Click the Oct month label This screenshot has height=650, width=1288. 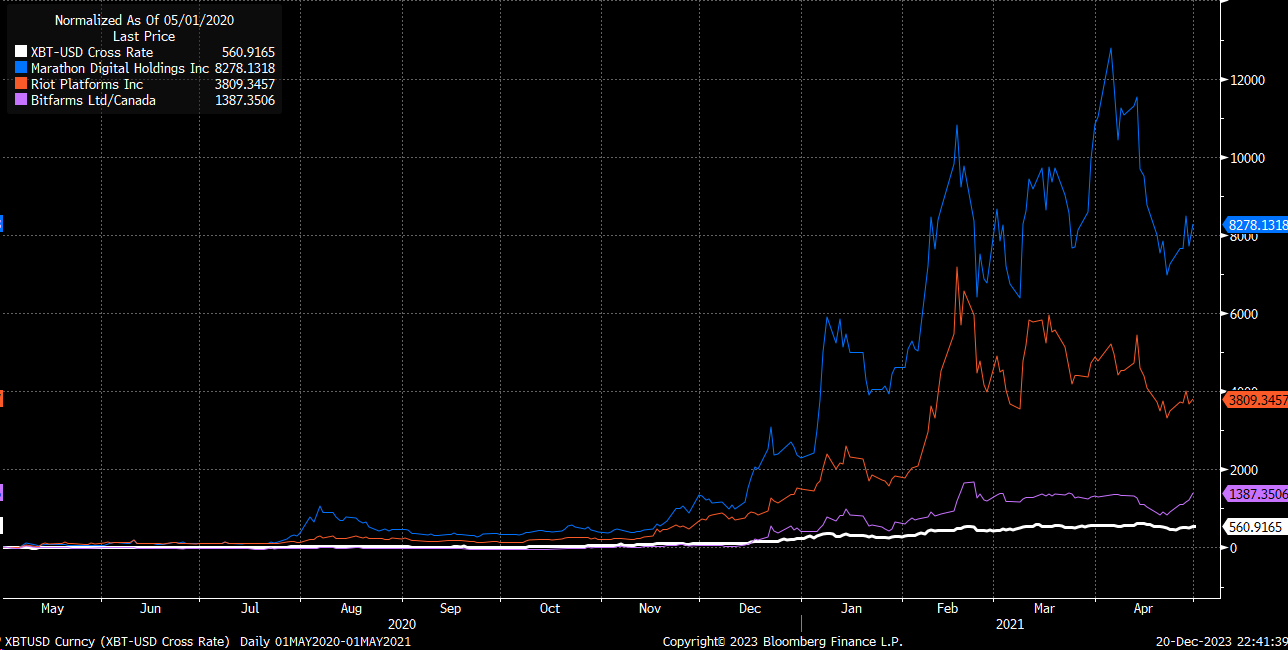click(x=550, y=608)
